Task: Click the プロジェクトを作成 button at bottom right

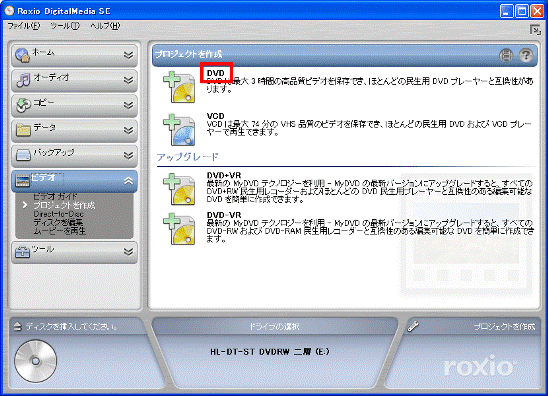Action: click(x=504, y=326)
